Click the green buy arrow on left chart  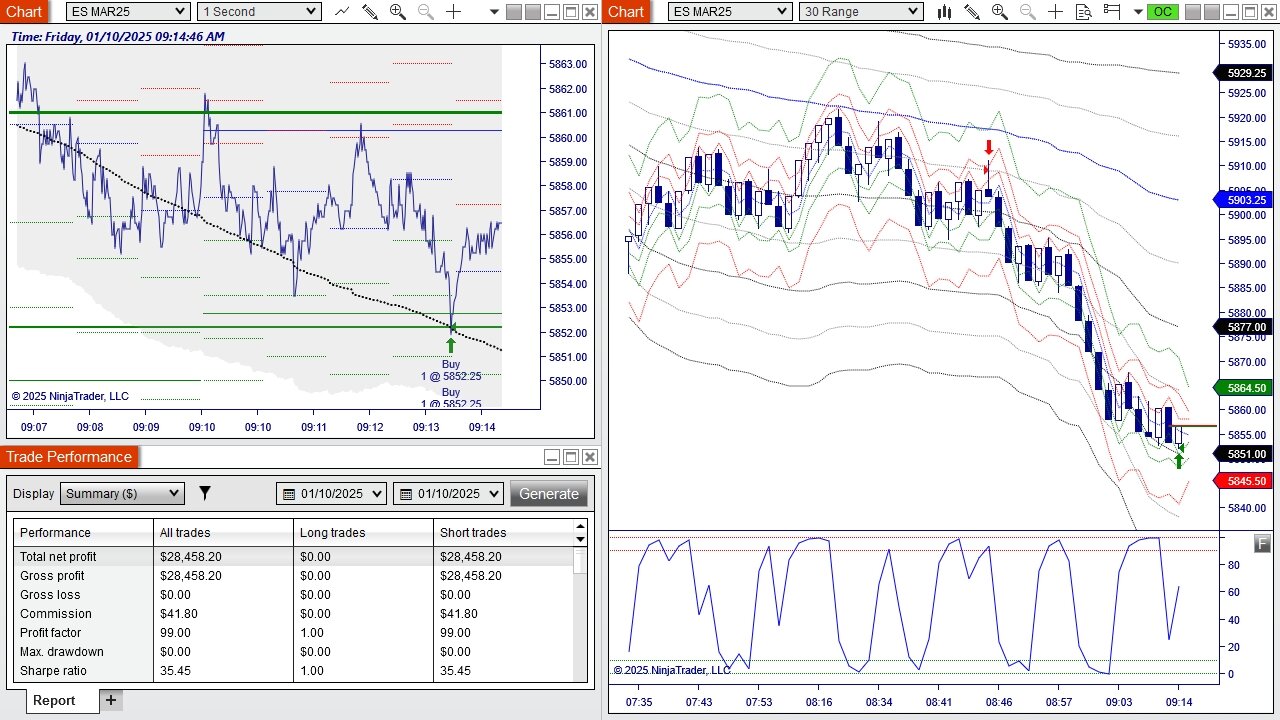point(451,345)
